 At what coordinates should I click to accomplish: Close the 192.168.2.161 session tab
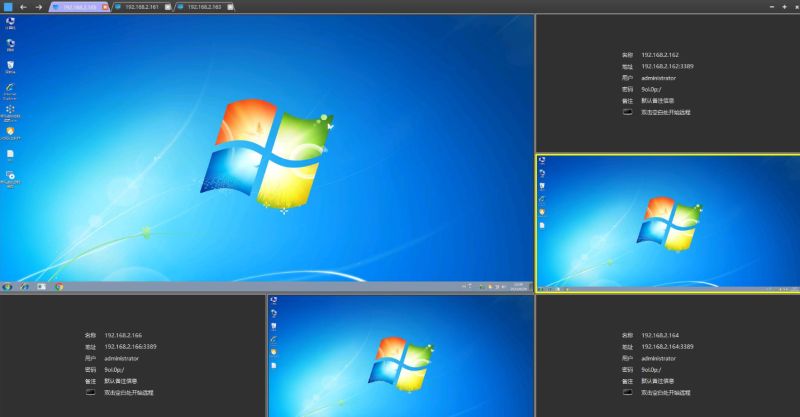pos(168,7)
